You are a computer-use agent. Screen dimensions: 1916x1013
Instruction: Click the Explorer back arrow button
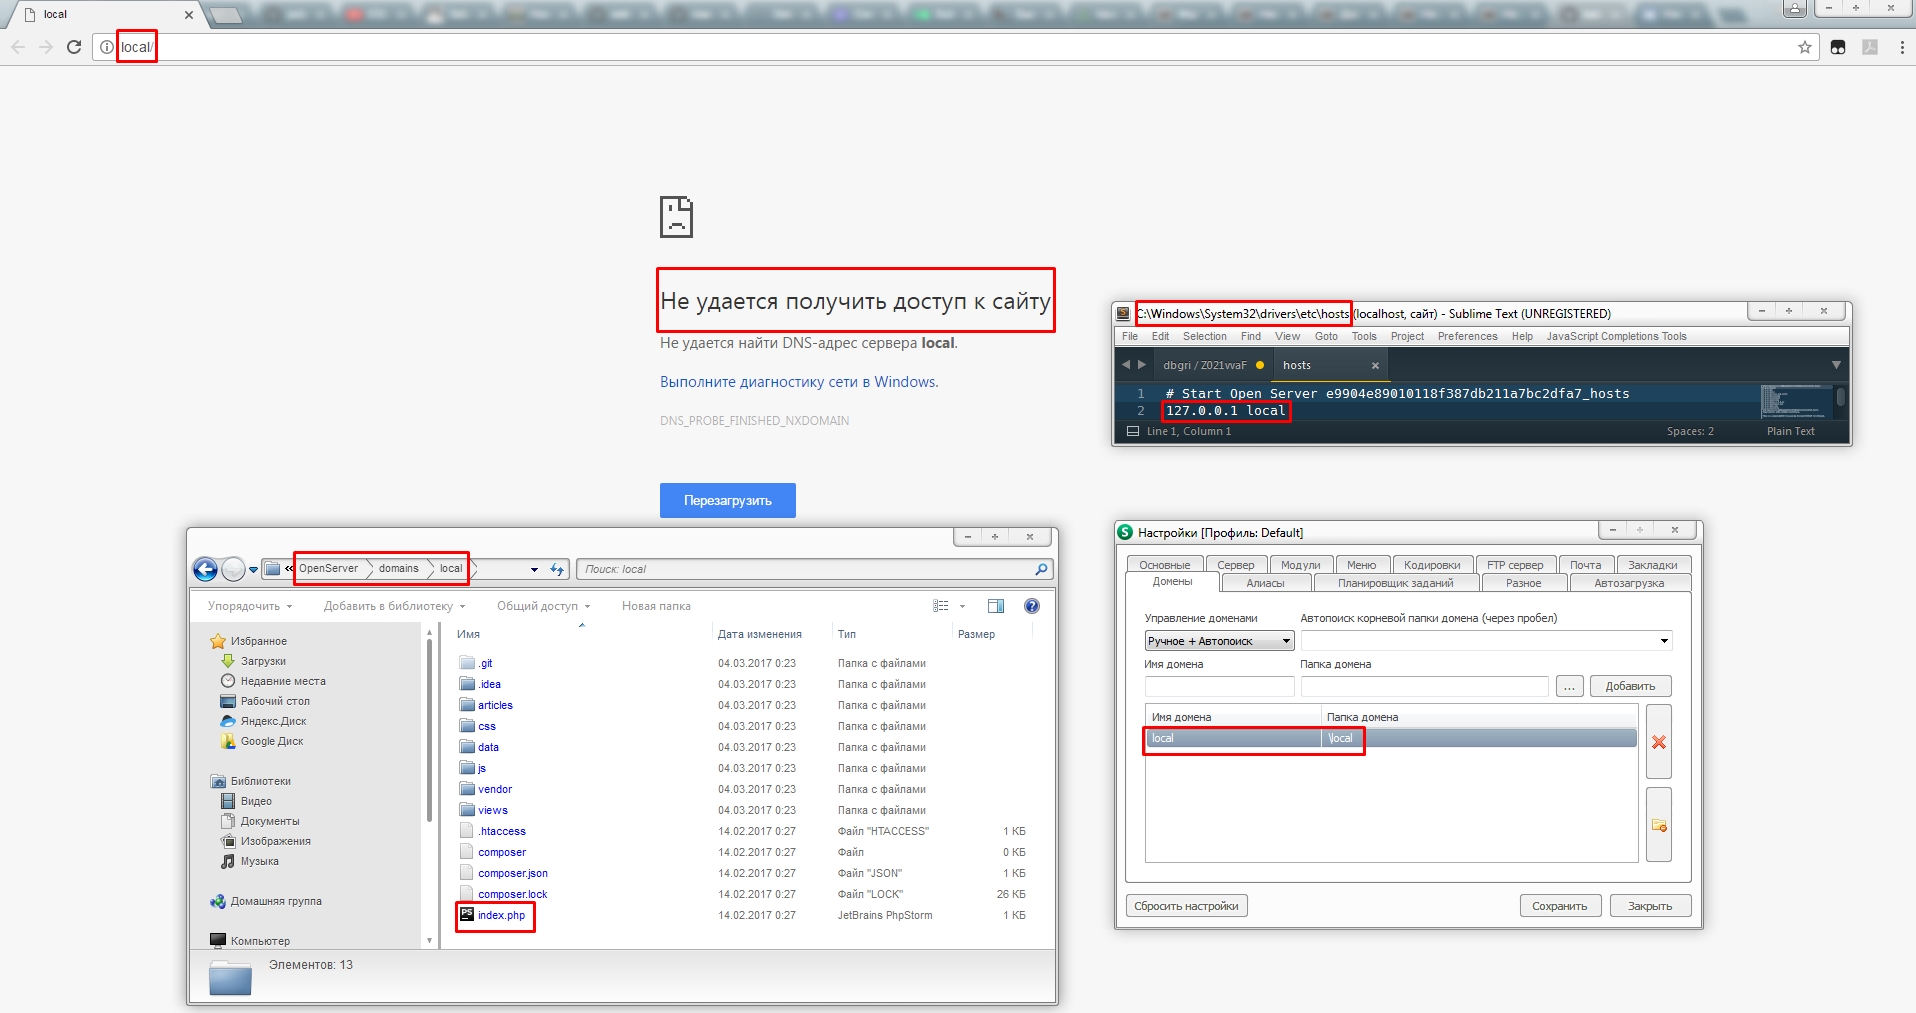(x=205, y=569)
